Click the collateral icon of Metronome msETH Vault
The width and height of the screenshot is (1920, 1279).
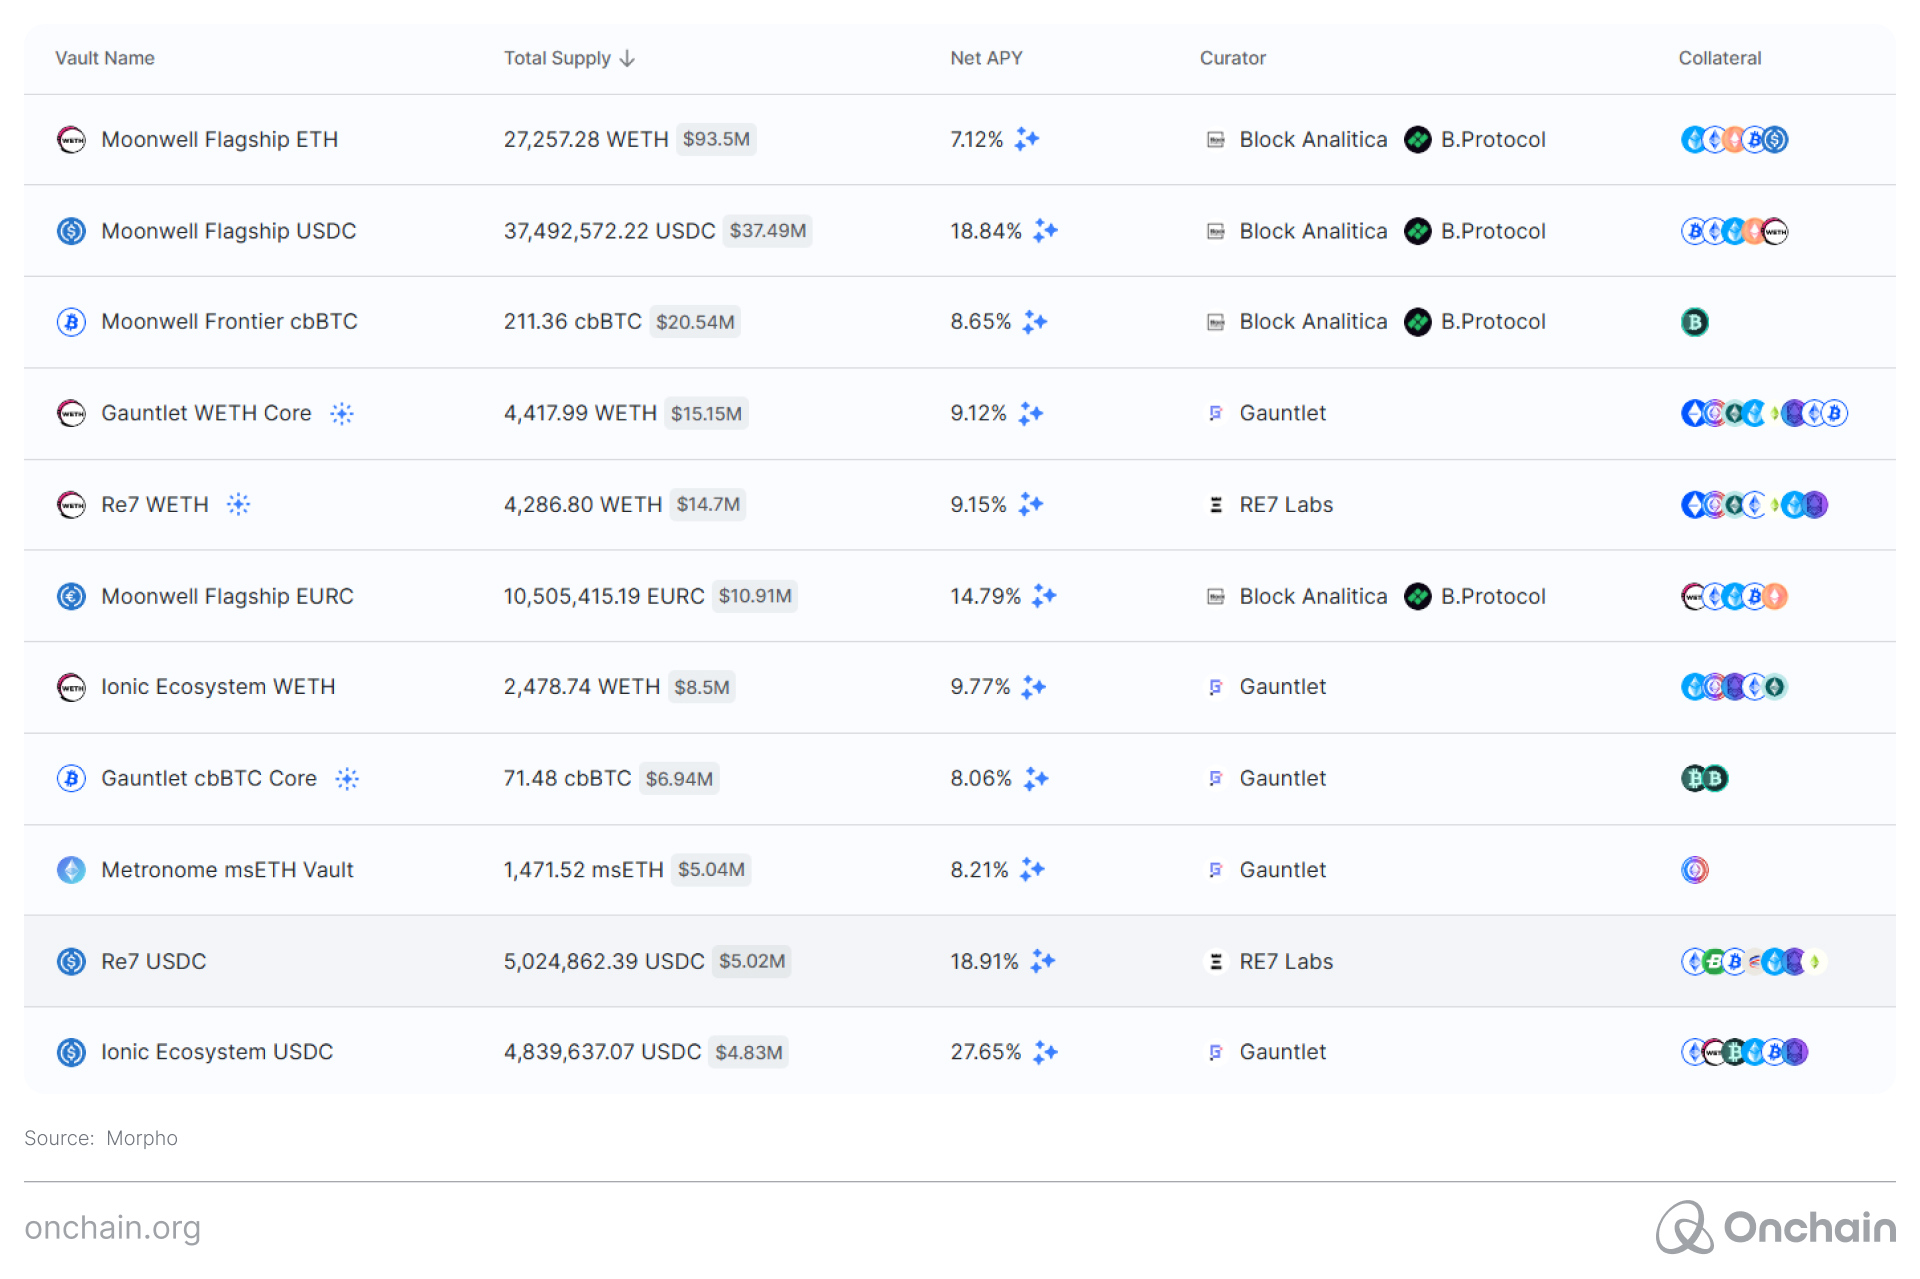(1695, 870)
